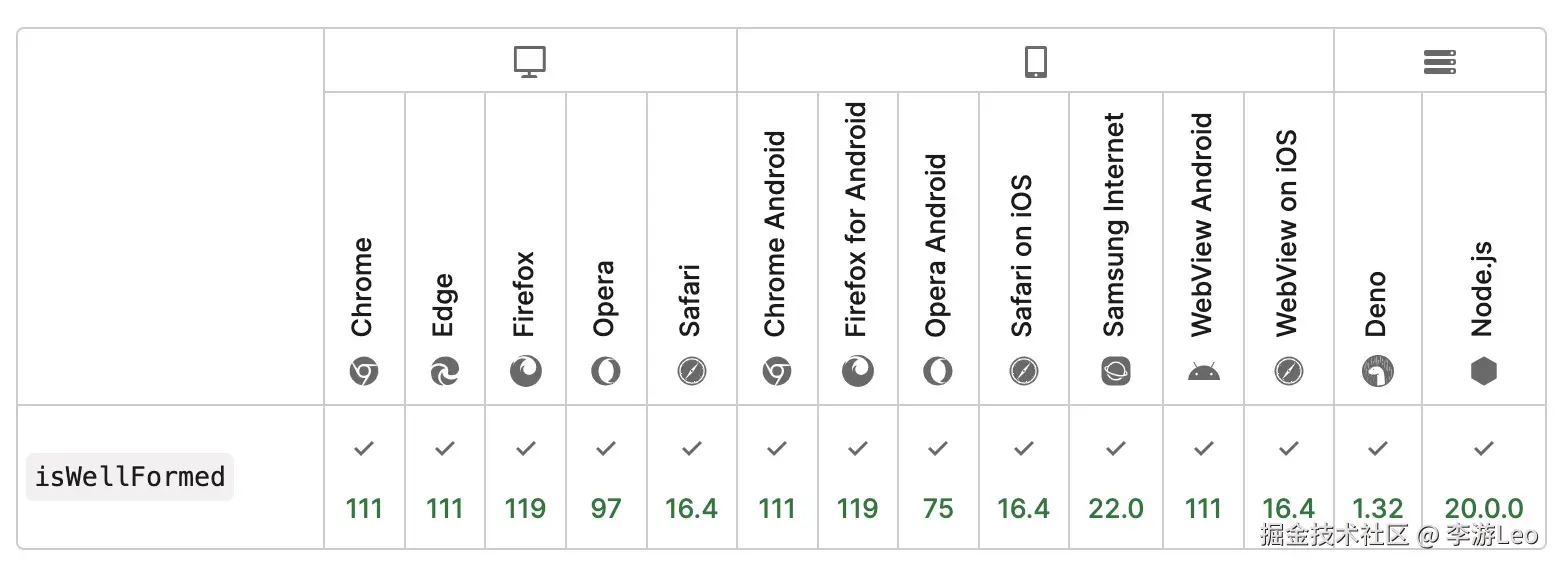Click the Node.js hexagon icon
The width and height of the screenshot is (1556, 566).
point(1484,372)
